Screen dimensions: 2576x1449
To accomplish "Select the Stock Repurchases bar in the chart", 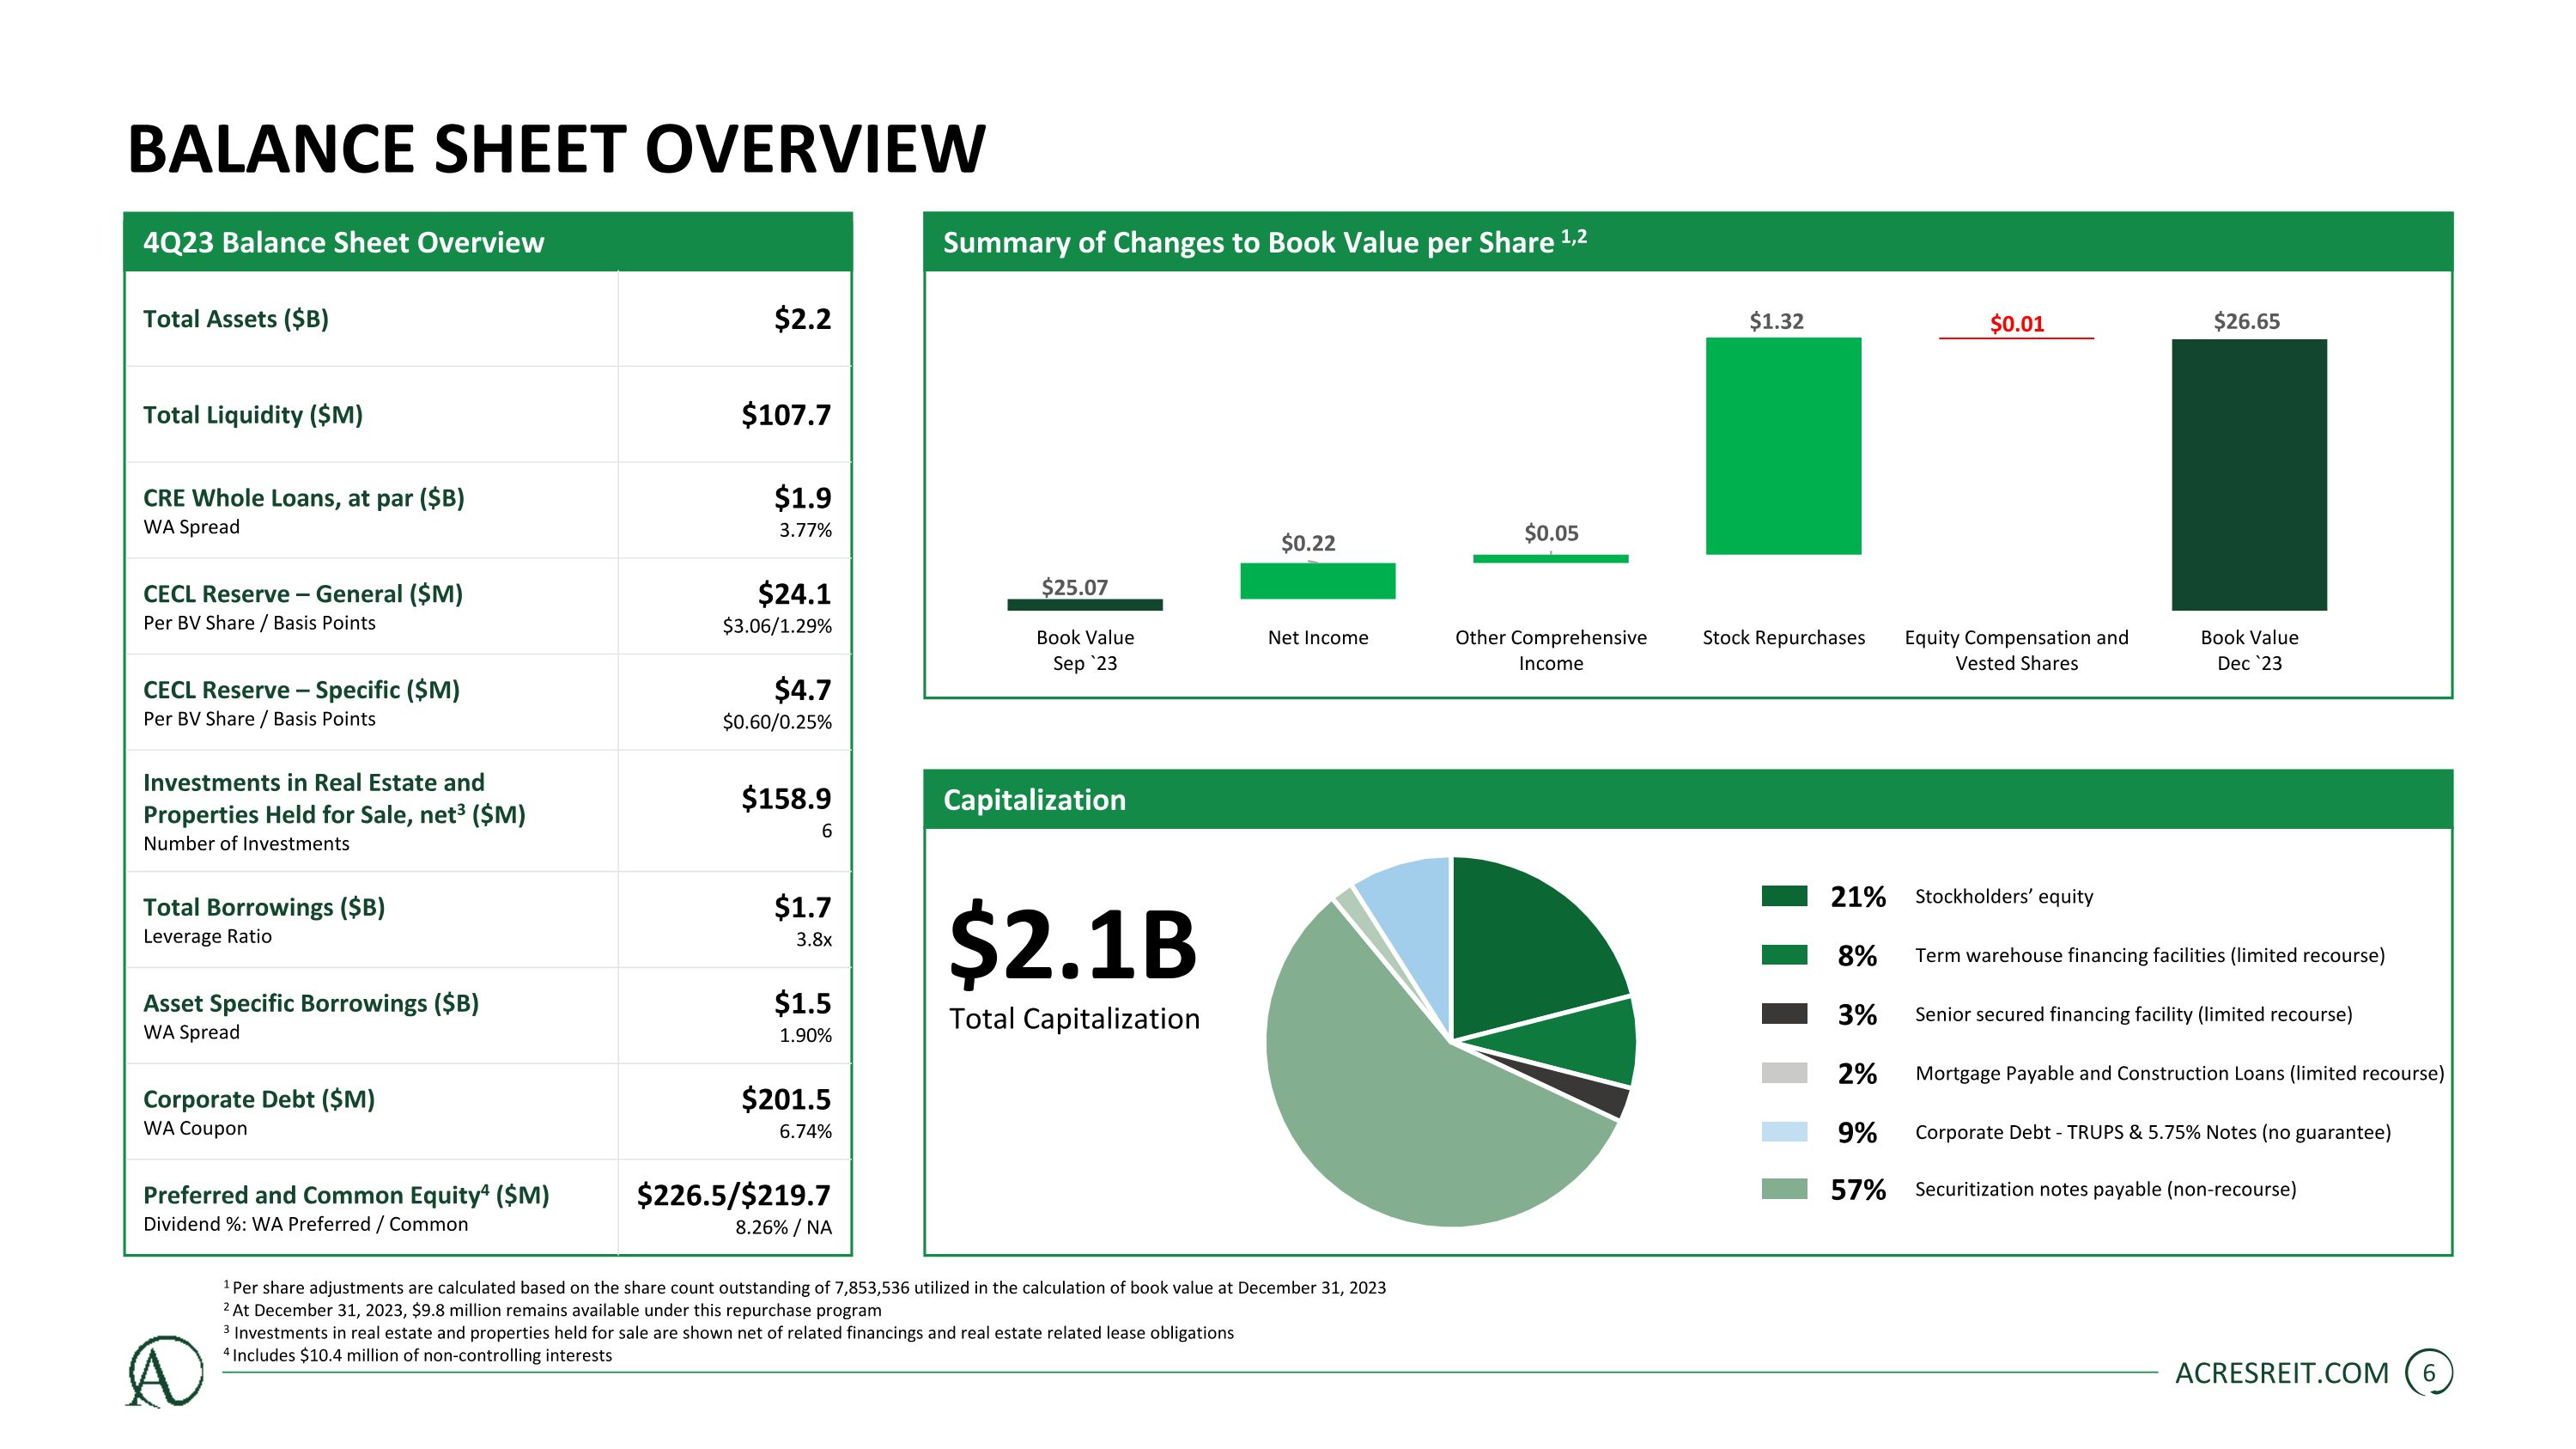I will click(1783, 446).
